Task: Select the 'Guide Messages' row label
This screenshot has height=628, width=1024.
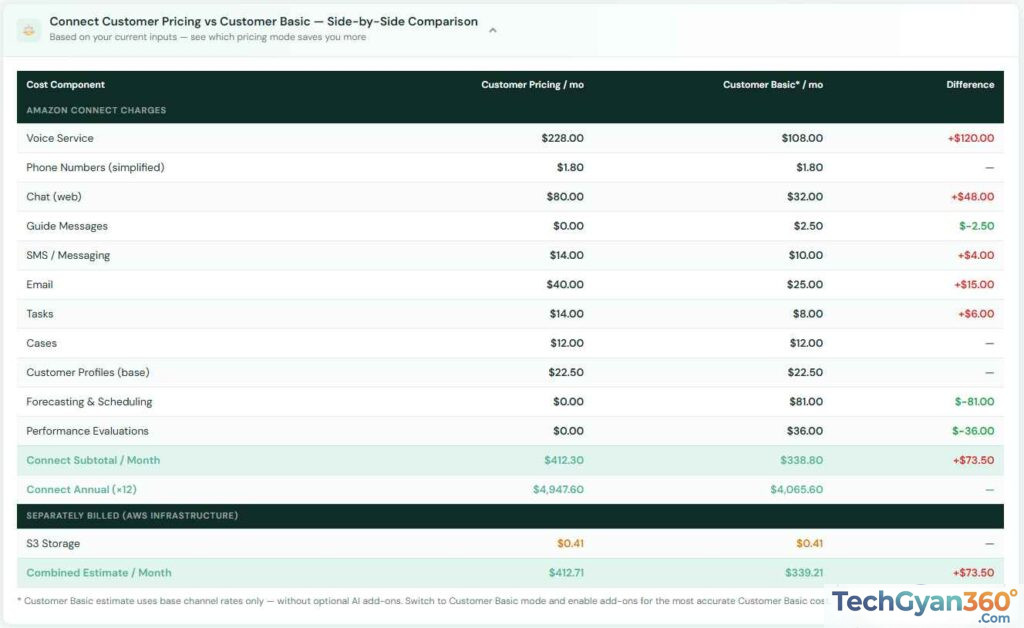Action: coord(67,227)
